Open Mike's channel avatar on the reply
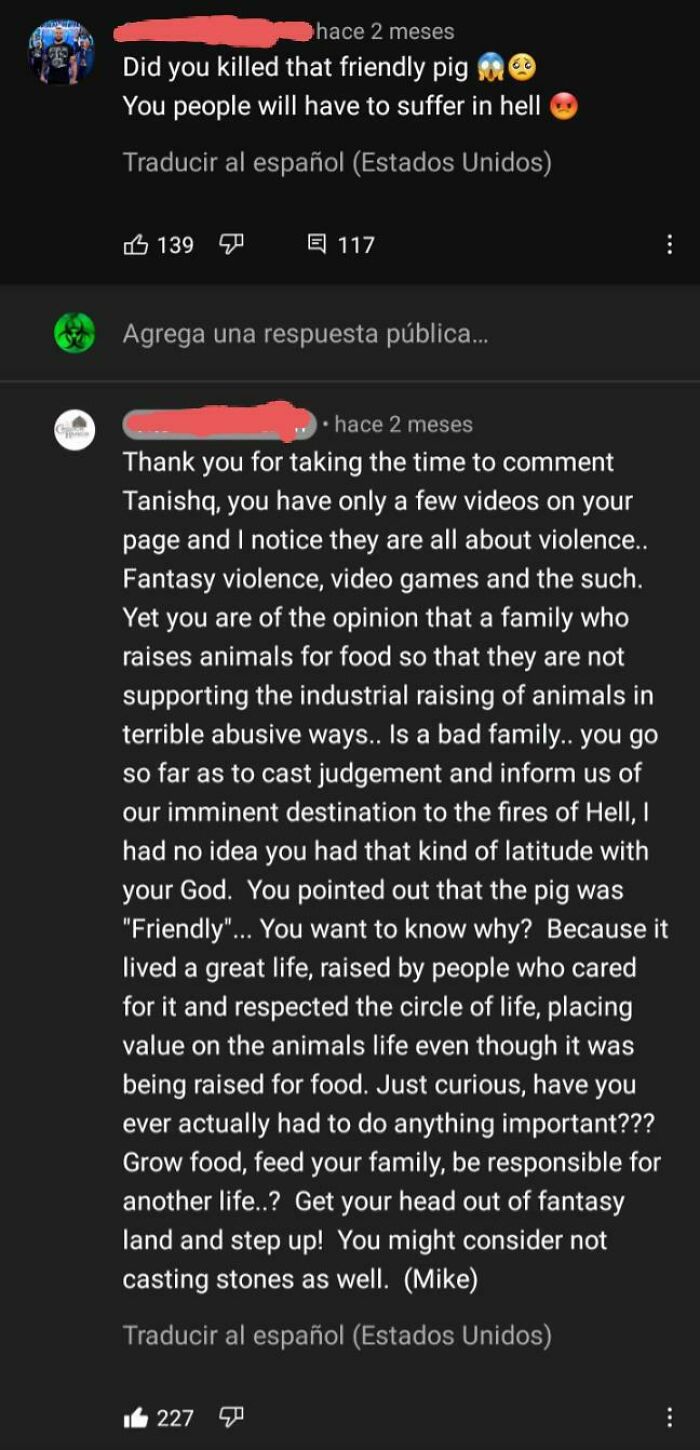This screenshot has height=1450, width=700. click(74, 430)
